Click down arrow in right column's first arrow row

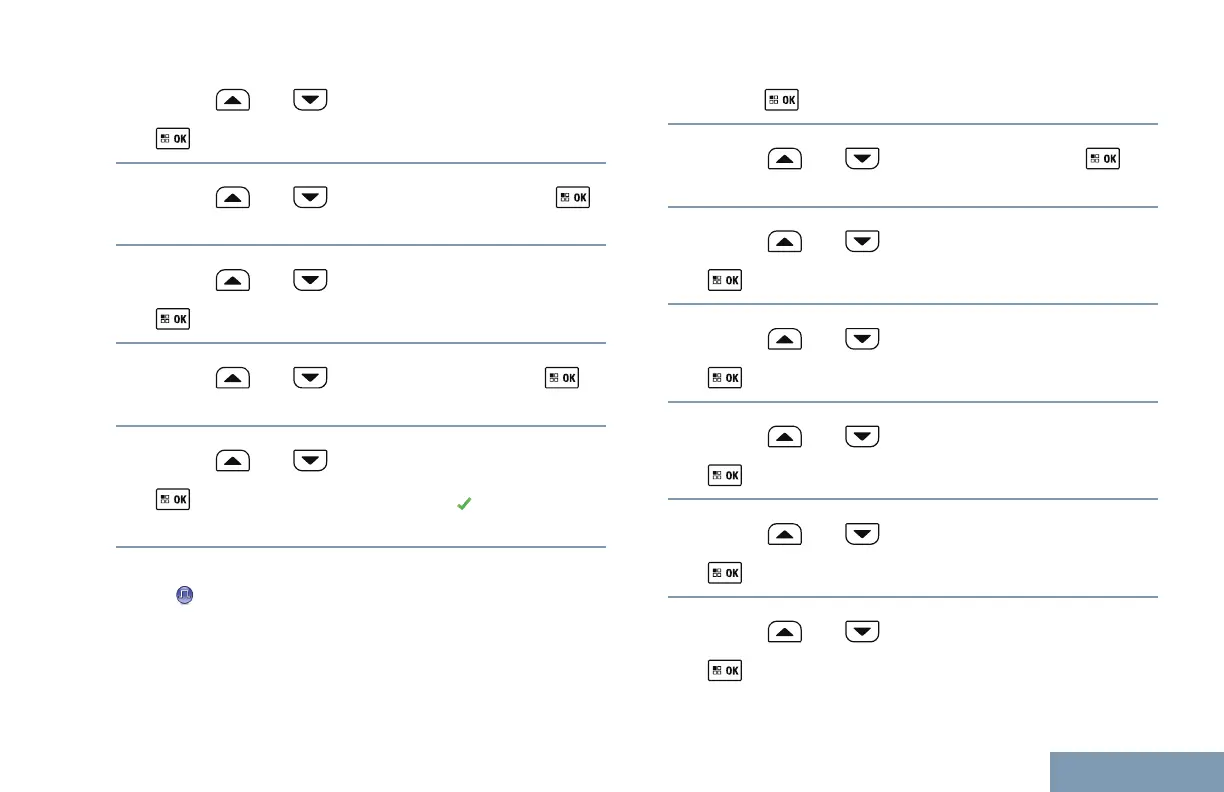pos(862,158)
